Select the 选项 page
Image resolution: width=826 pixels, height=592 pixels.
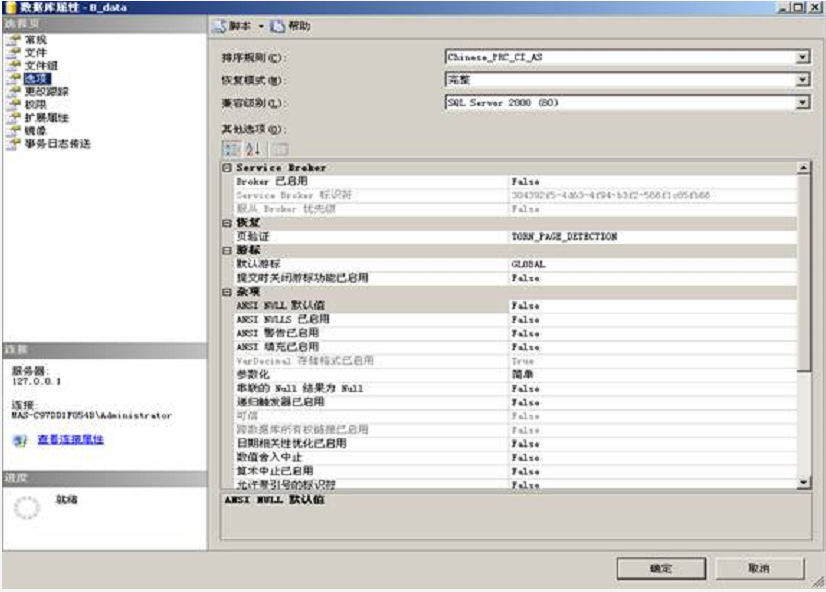37,78
